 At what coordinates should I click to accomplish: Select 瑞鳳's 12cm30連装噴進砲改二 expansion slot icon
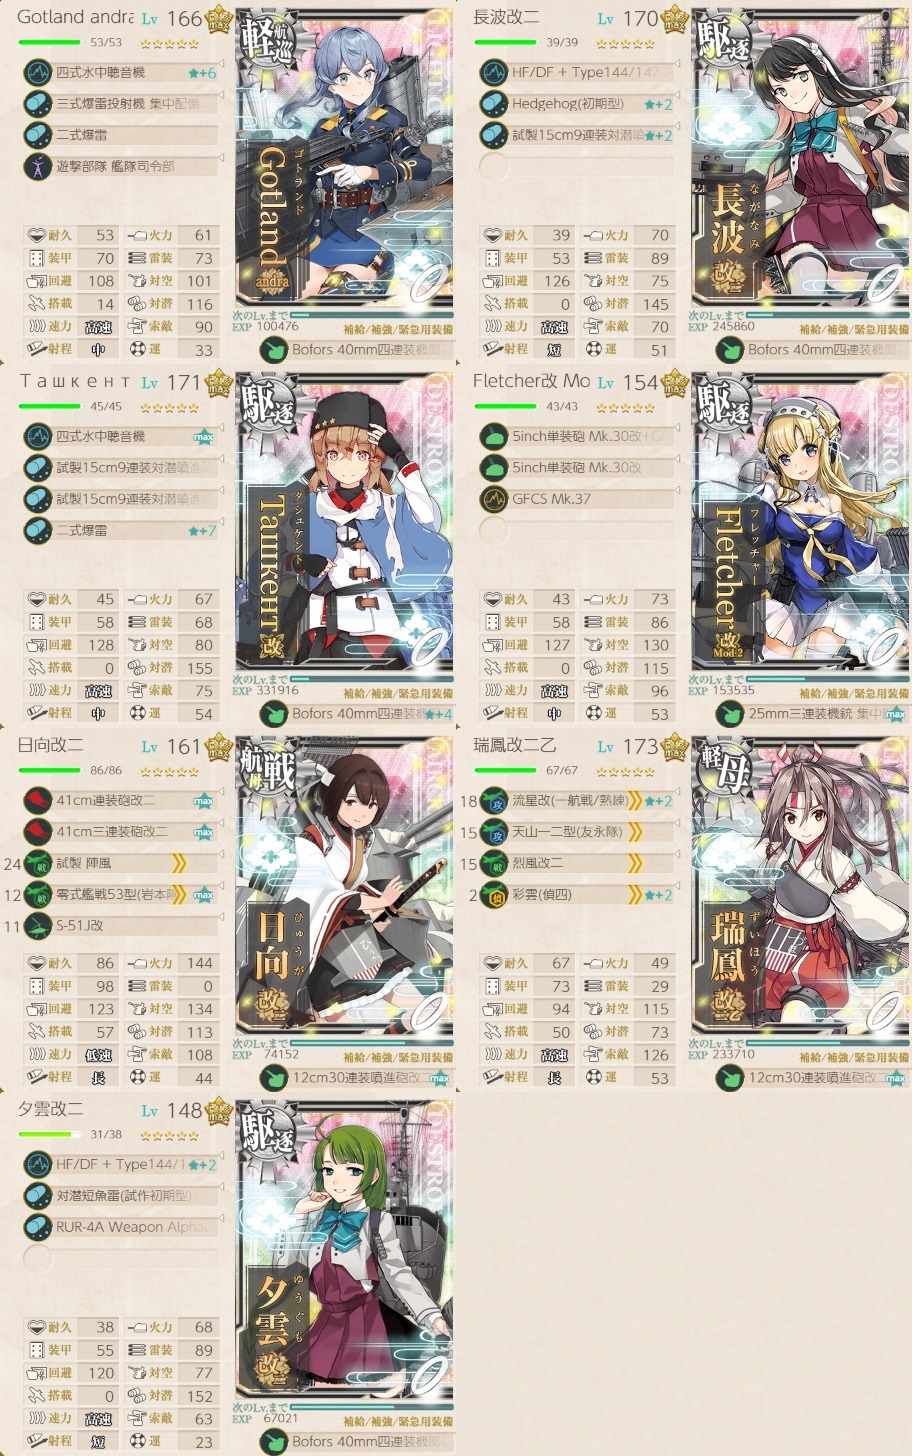(x=730, y=1078)
